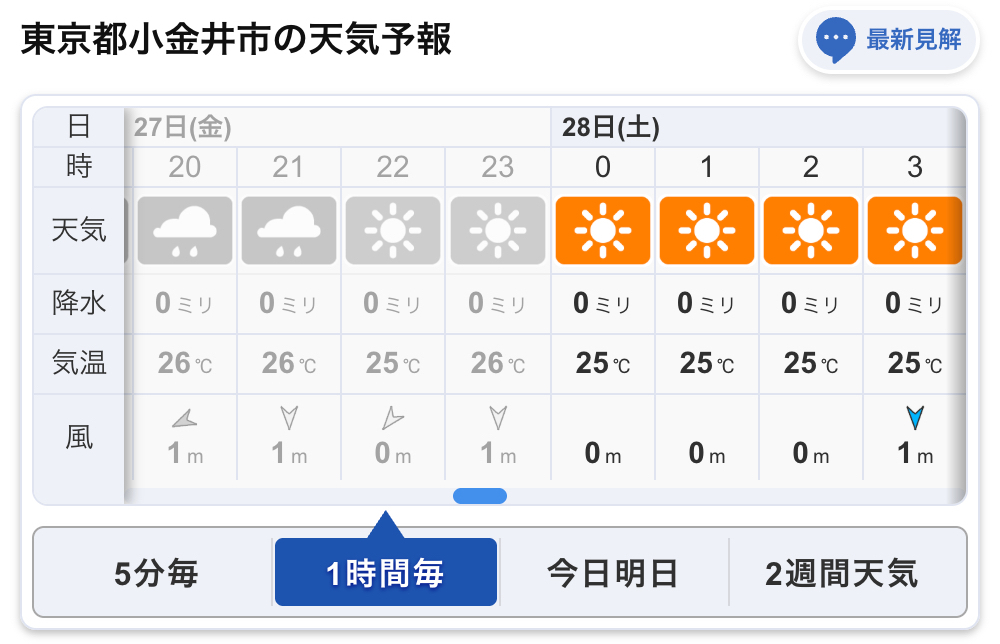Click the gray sun icon at 22時
1000x644 pixels.
(393, 230)
